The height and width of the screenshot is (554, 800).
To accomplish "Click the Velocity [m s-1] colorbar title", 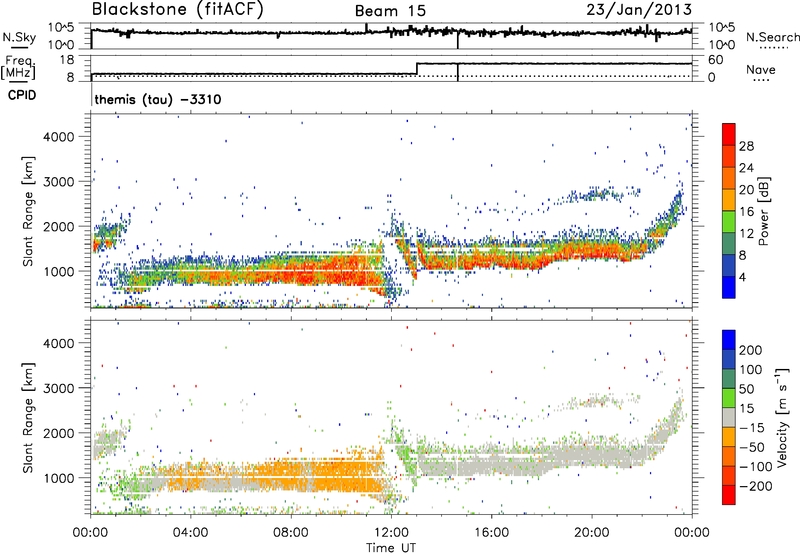I will 782,417.
